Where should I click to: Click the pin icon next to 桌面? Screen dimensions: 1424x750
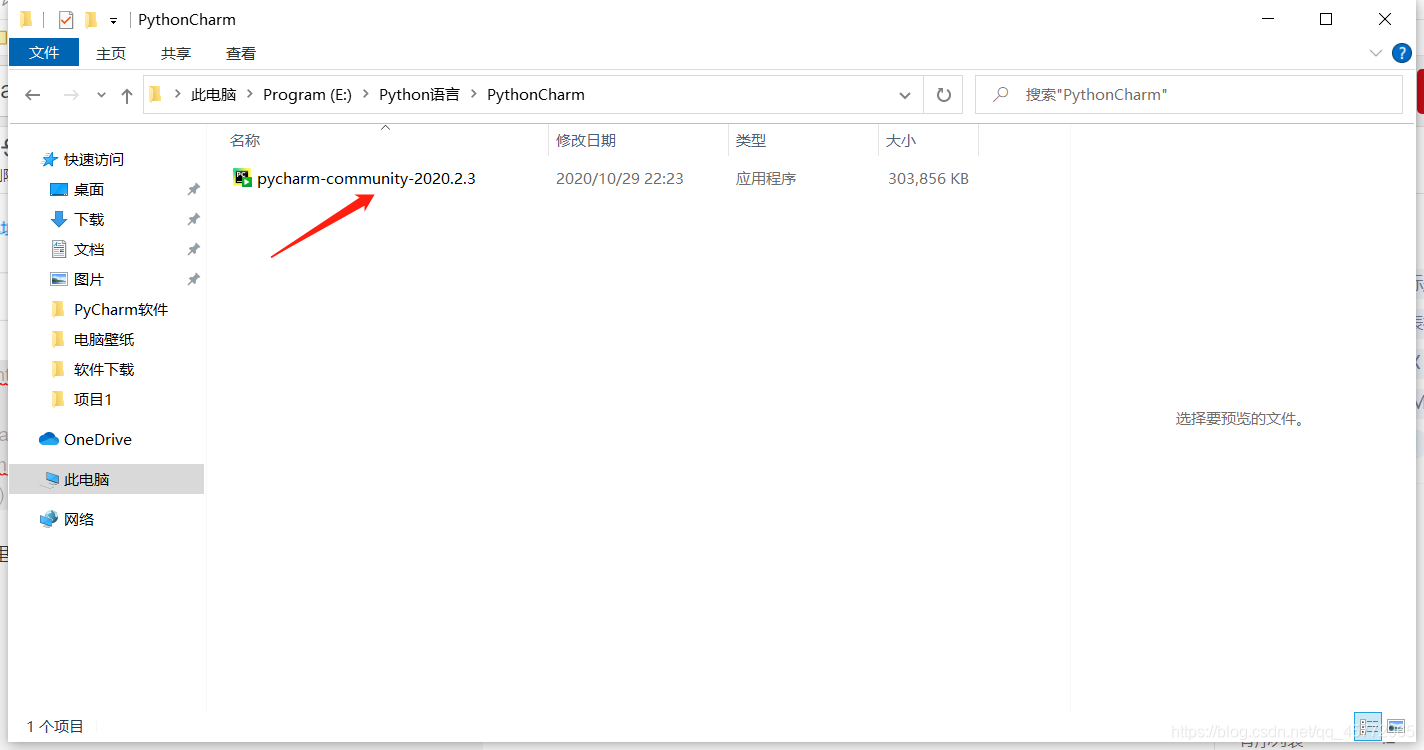coord(194,190)
